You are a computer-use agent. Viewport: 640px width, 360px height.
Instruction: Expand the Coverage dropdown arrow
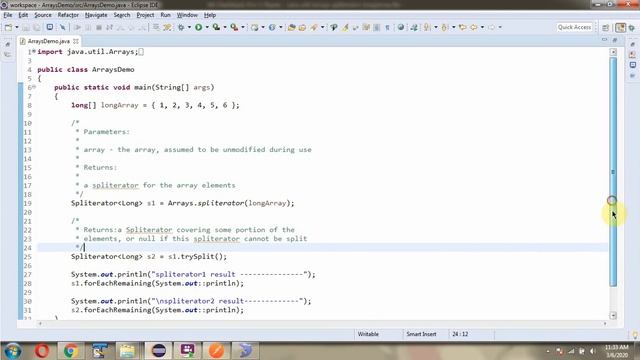pyautogui.click(x=225, y=27)
